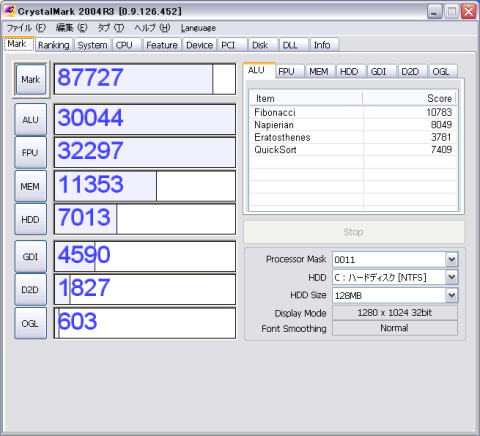Image resolution: width=480 pixels, height=436 pixels.
Task: Run the OGL benchmark button
Action: (30, 323)
